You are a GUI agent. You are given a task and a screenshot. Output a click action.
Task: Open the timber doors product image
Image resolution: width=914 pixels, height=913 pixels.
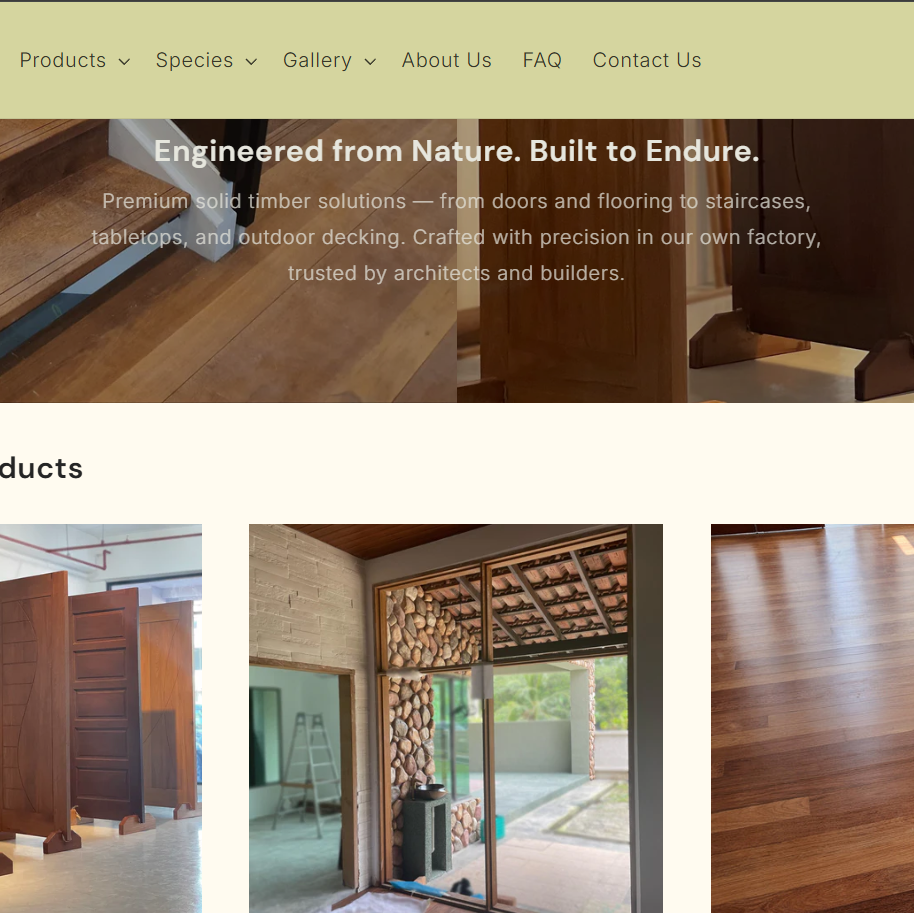101,718
